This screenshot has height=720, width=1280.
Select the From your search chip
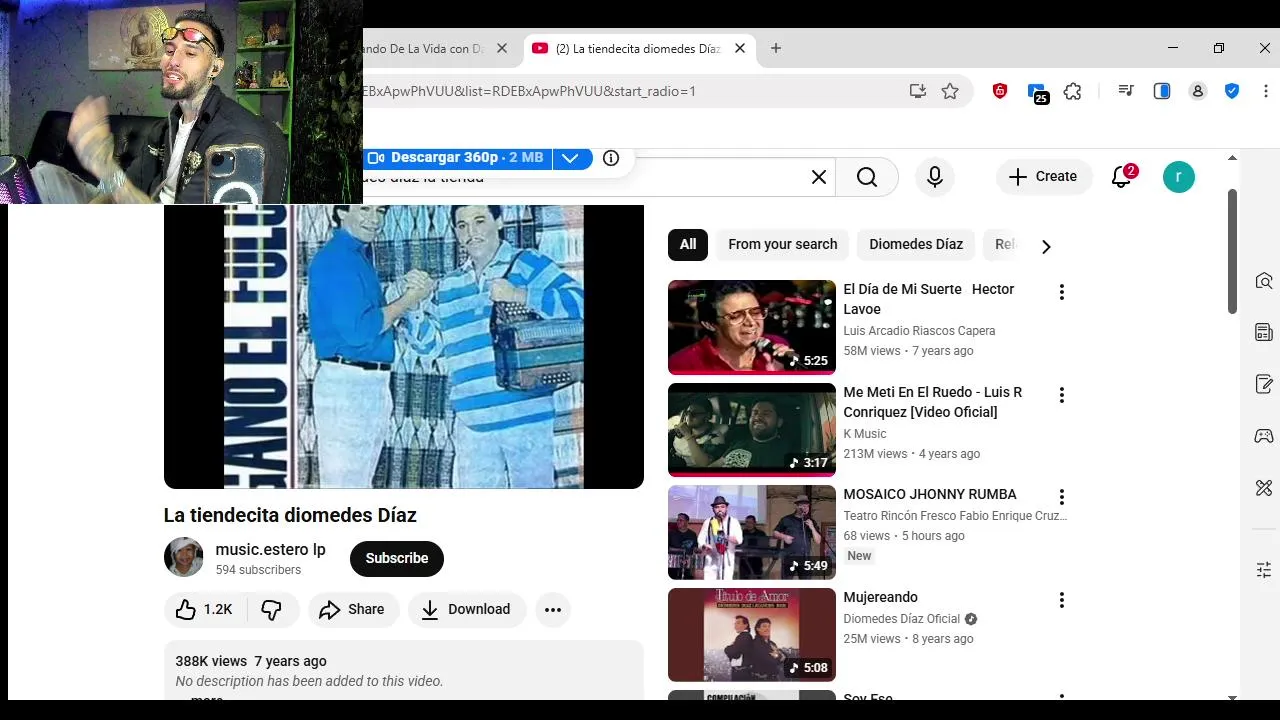point(783,245)
